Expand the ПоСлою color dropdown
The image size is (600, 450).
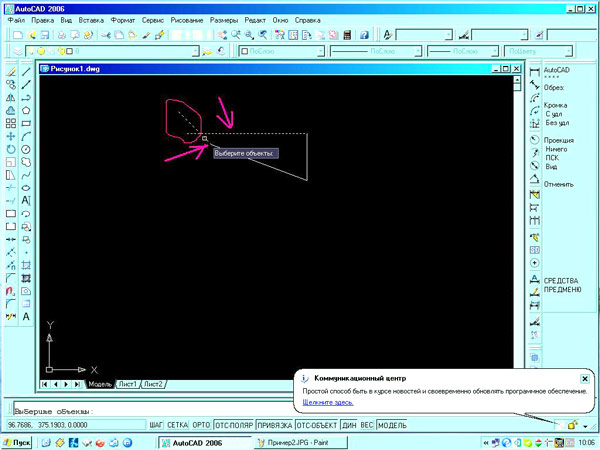tap(319, 50)
